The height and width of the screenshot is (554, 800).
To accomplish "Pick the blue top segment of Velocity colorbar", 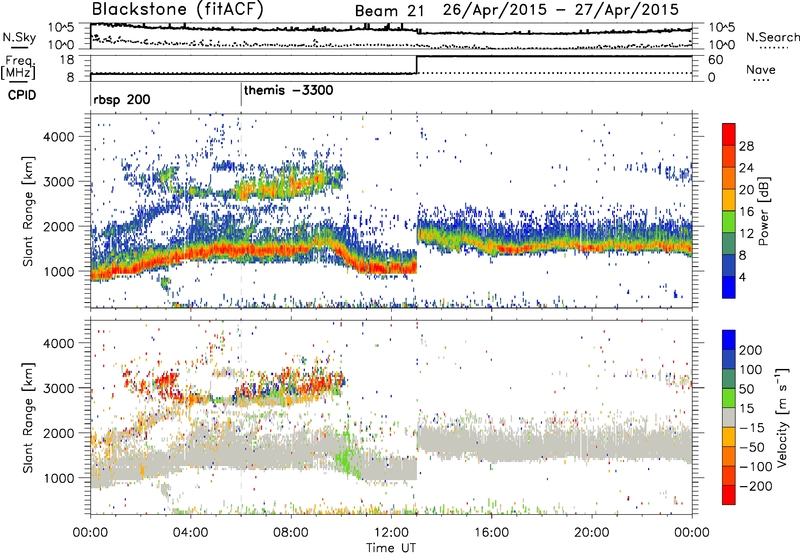I will (x=729, y=340).
